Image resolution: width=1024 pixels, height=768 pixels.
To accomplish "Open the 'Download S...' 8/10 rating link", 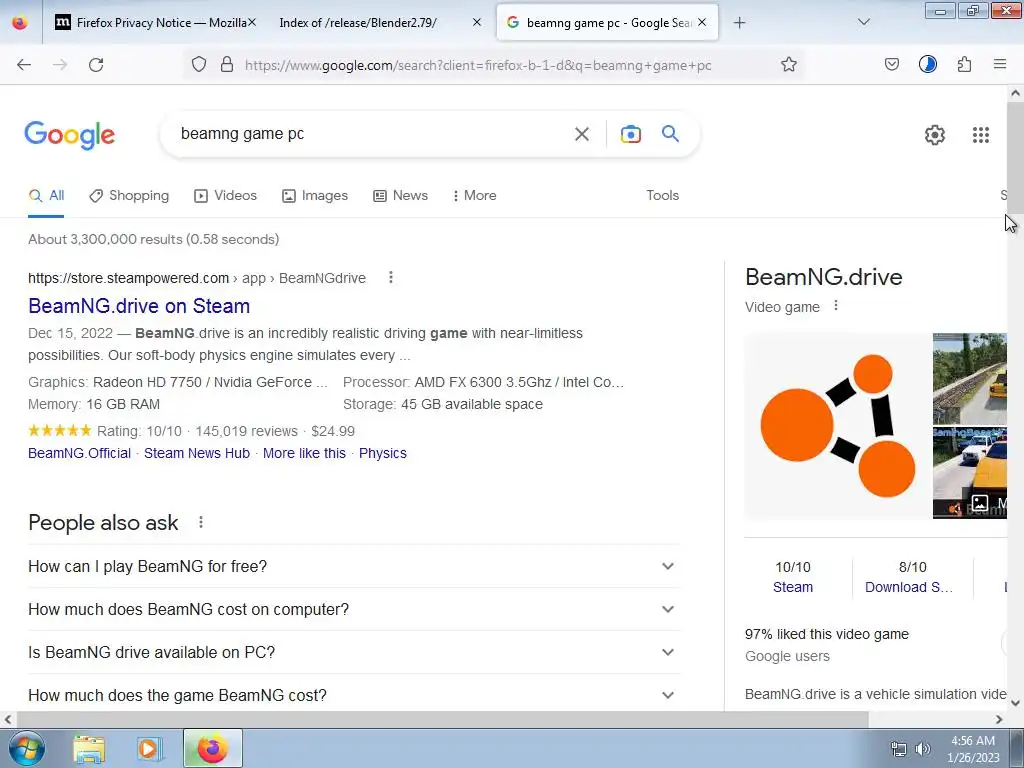I will tap(908, 587).
